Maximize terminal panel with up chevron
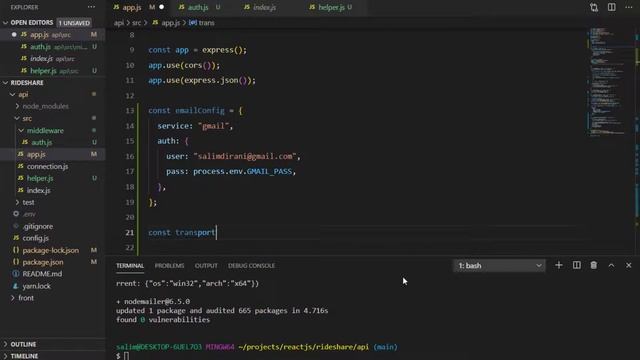 [611, 265]
